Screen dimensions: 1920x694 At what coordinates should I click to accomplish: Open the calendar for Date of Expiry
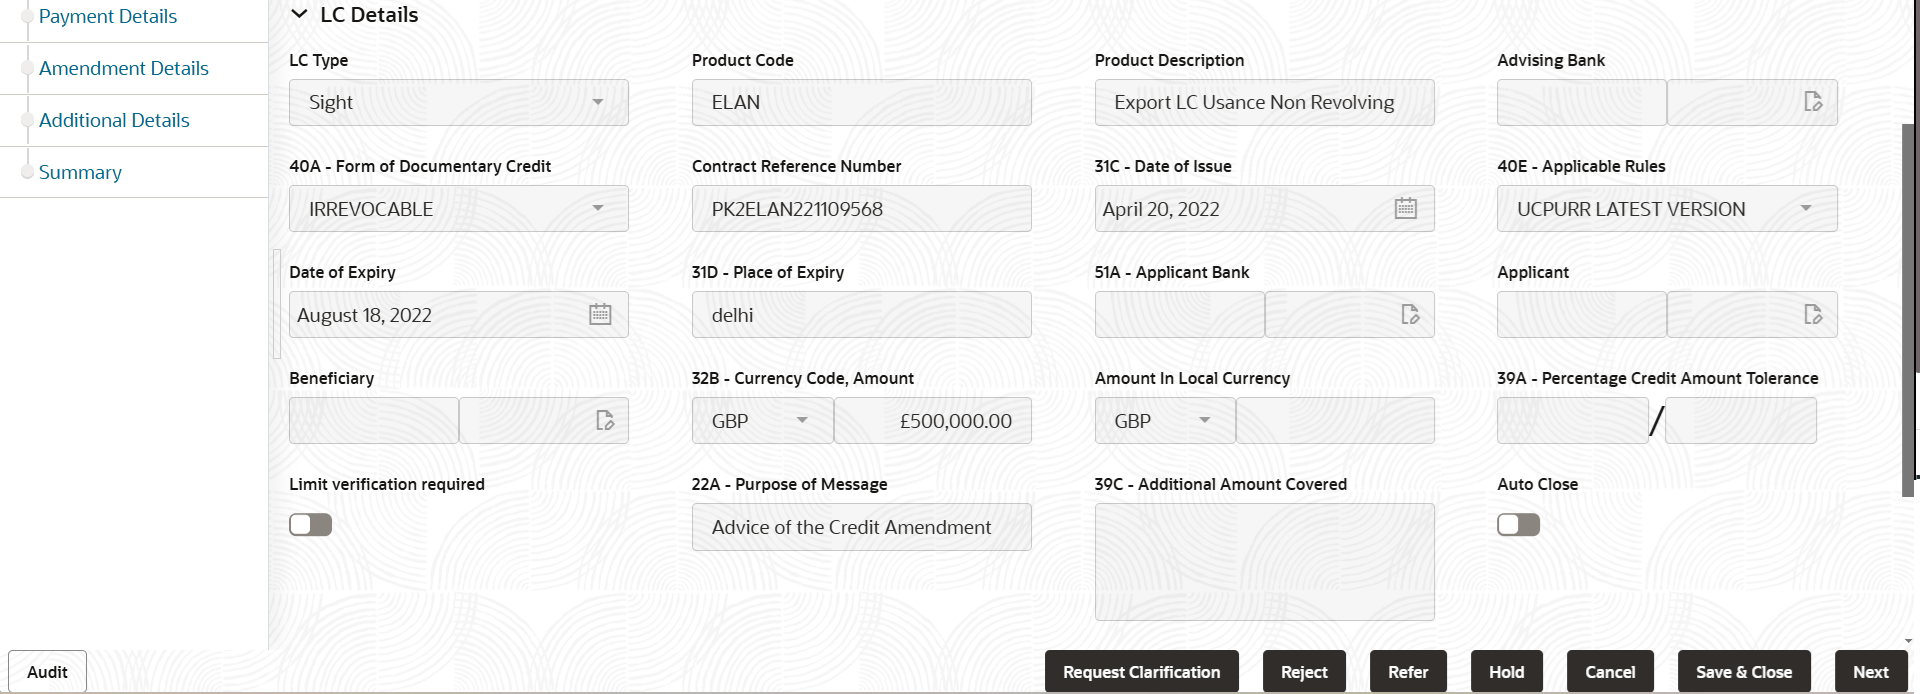click(x=599, y=314)
